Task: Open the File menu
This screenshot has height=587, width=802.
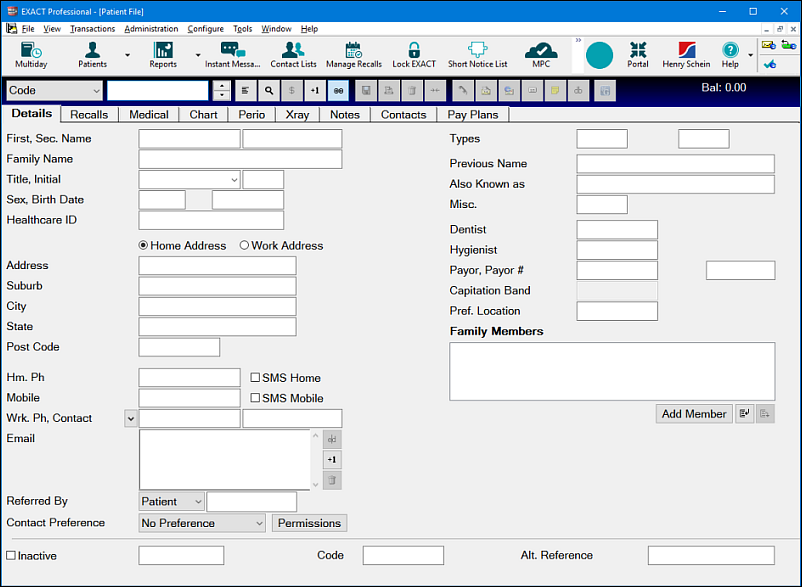Action: (x=28, y=29)
